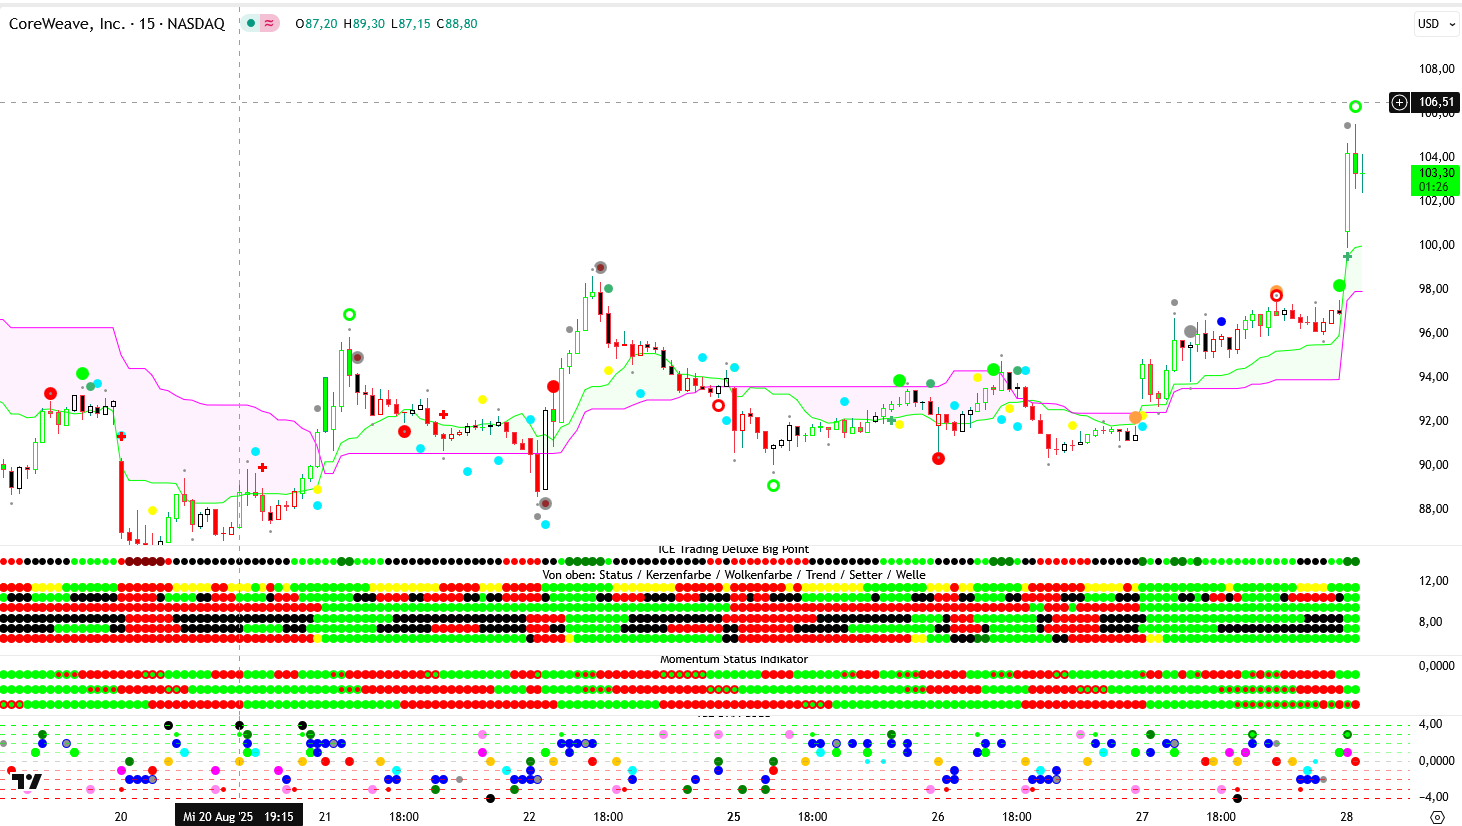Click the Mi 20 Aug '25 date label
Viewport: 1462px width, 826px height.
238,817
